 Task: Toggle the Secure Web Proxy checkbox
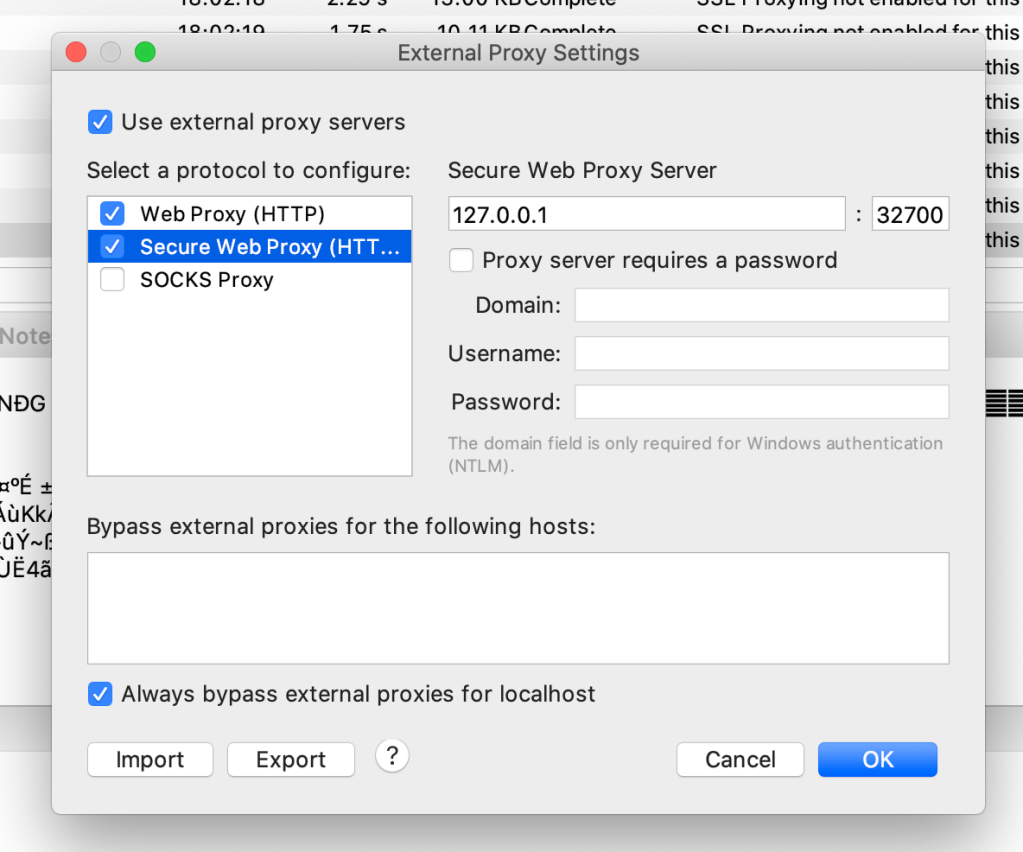click(112, 246)
